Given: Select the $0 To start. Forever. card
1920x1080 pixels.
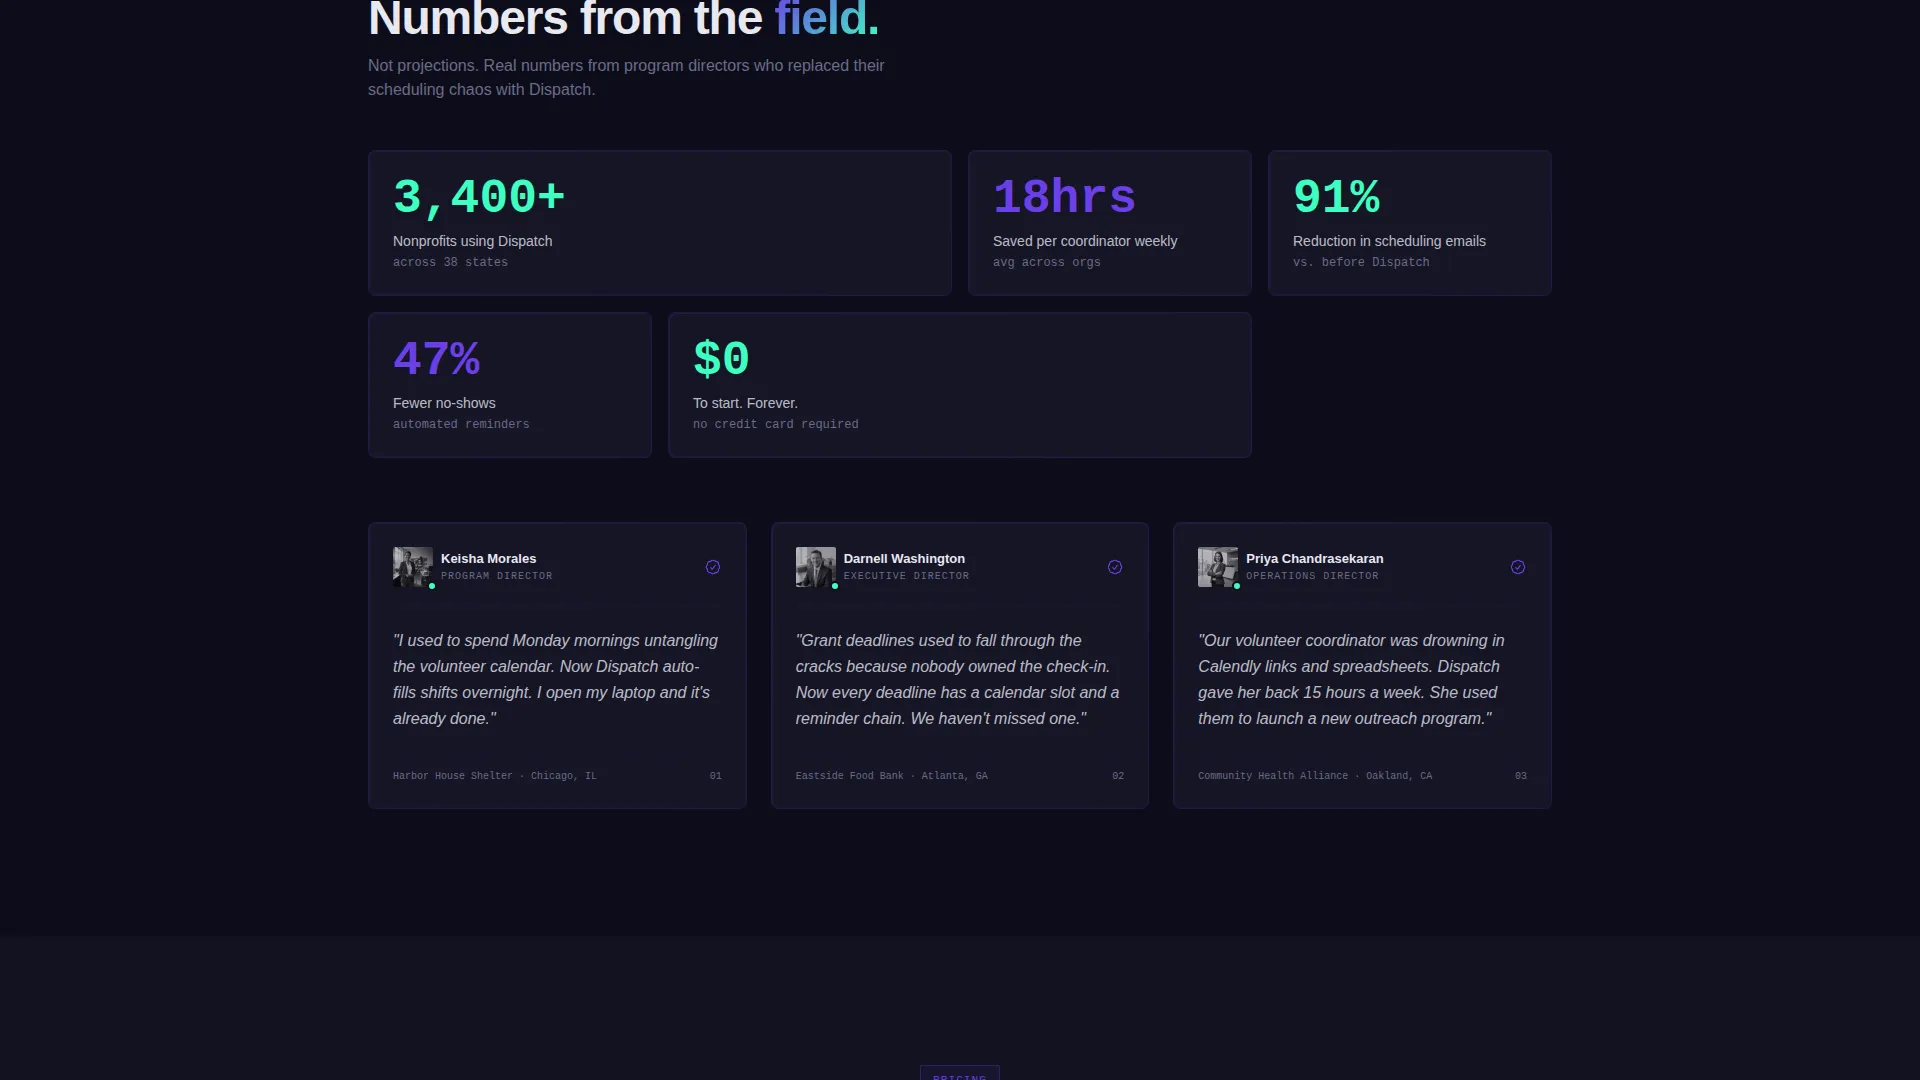Looking at the screenshot, I should coord(960,385).
